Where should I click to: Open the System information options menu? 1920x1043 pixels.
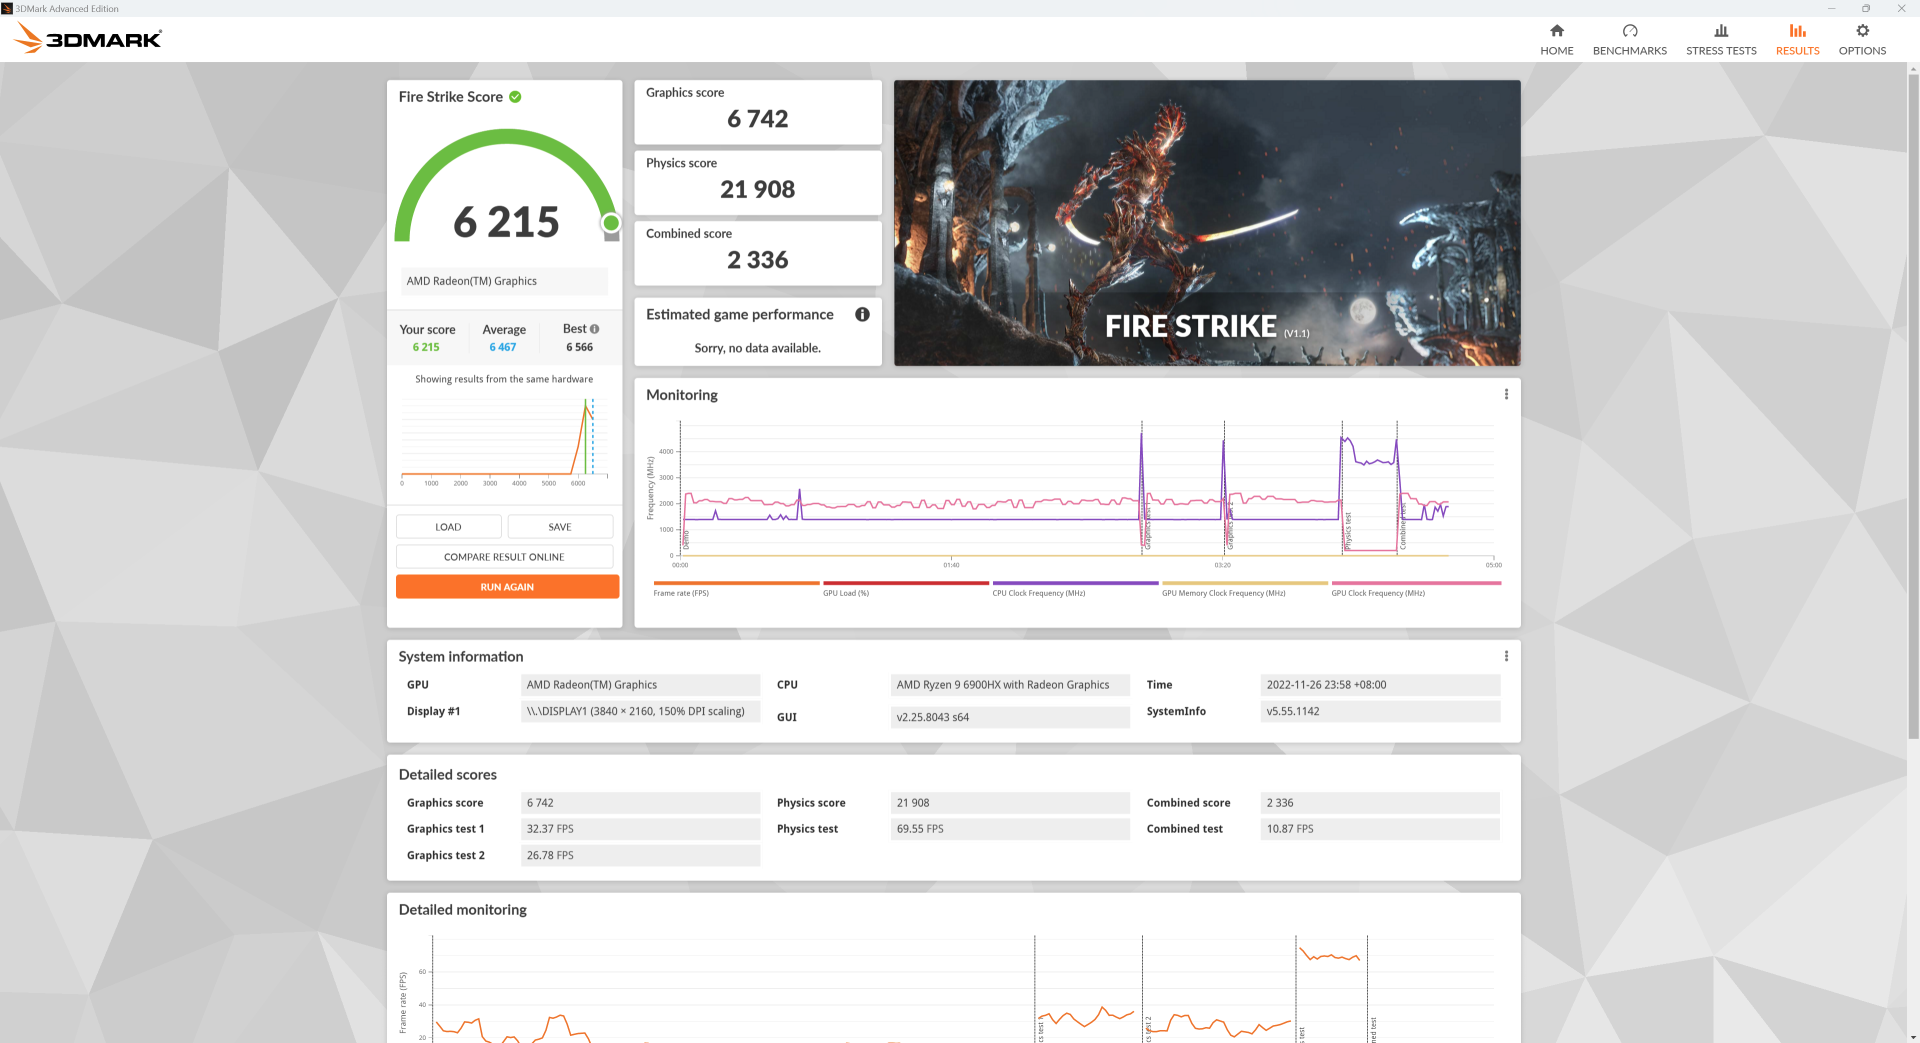[1506, 656]
